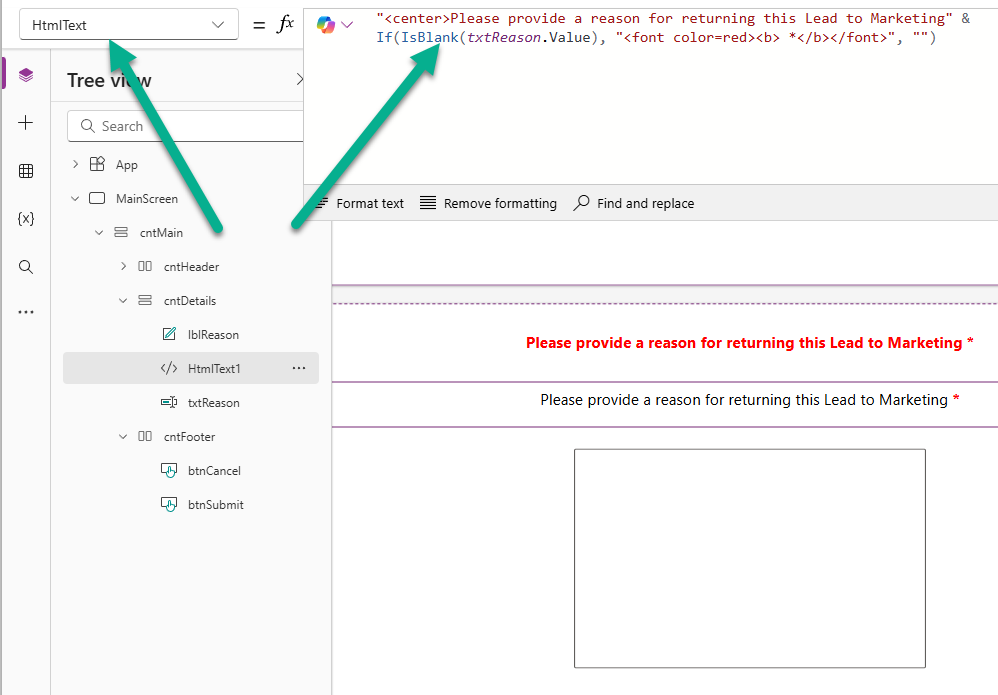This screenshot has height=695, width=998.
Task: Click the Insert plus icon in sidebar
Action: point(26,123)
